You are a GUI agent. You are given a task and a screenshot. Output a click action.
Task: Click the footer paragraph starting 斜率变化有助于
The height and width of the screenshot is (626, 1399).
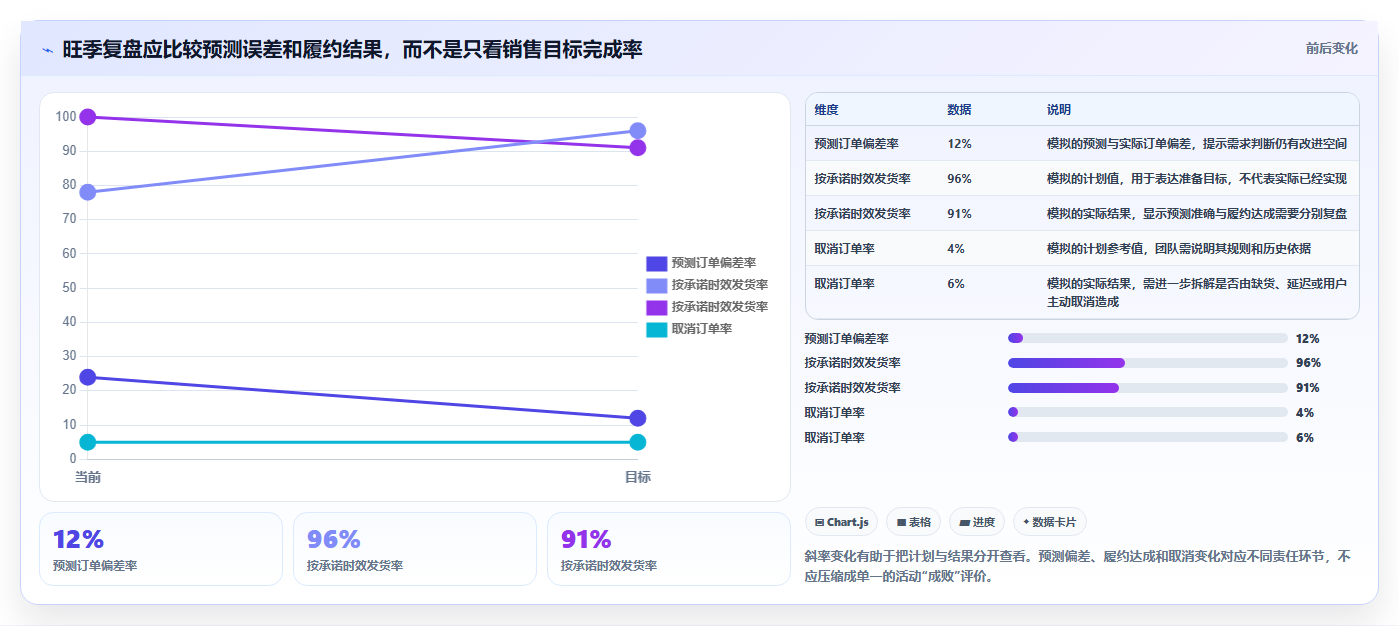pos(1078,566)
